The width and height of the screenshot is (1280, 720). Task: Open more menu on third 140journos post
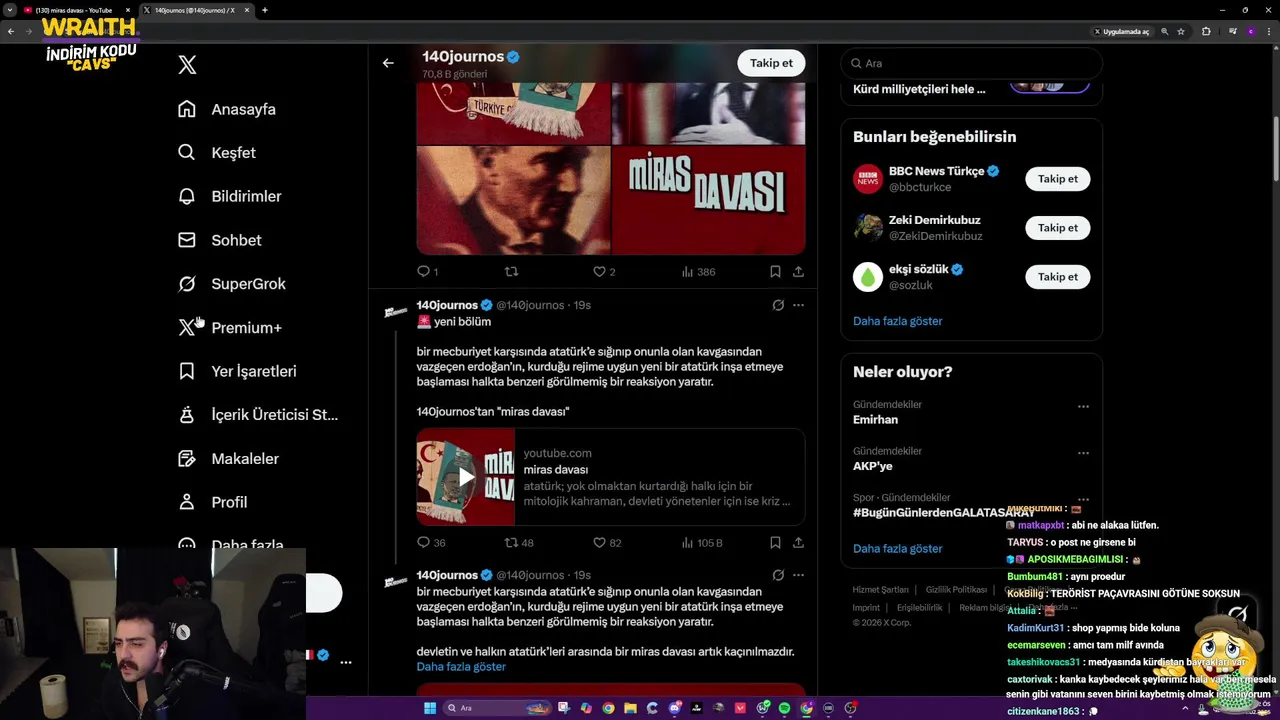coord(798,575)
